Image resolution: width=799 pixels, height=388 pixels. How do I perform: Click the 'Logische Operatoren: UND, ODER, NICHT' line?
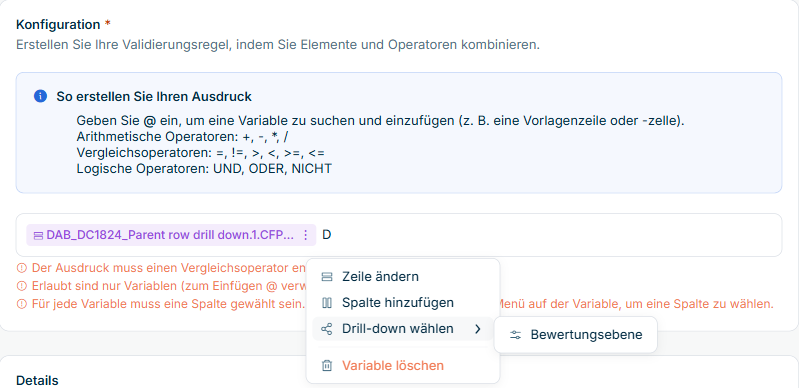(x=204, y=168)
